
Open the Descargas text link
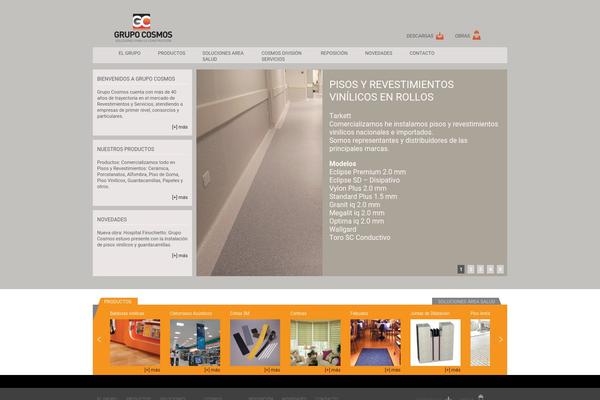(419, 36)
